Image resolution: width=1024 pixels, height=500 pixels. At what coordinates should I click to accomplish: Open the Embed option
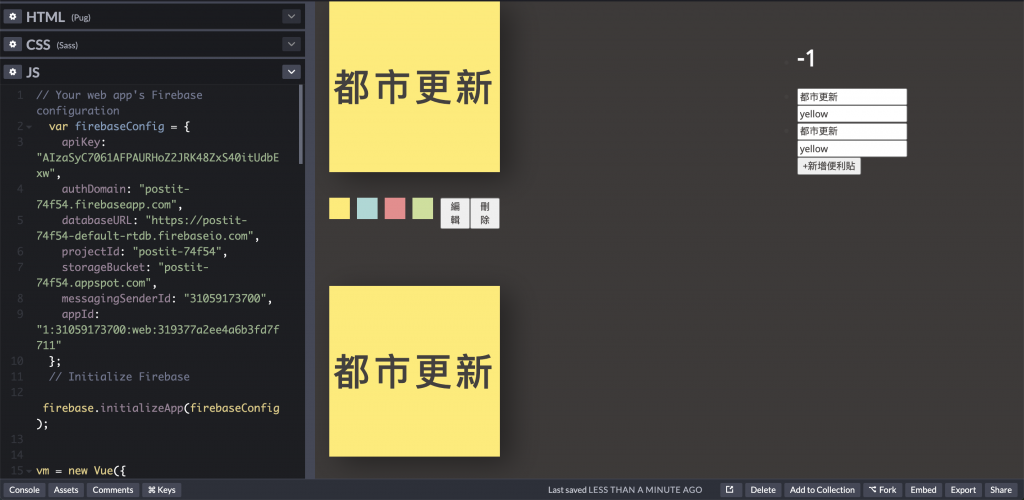tap(923, 490)
